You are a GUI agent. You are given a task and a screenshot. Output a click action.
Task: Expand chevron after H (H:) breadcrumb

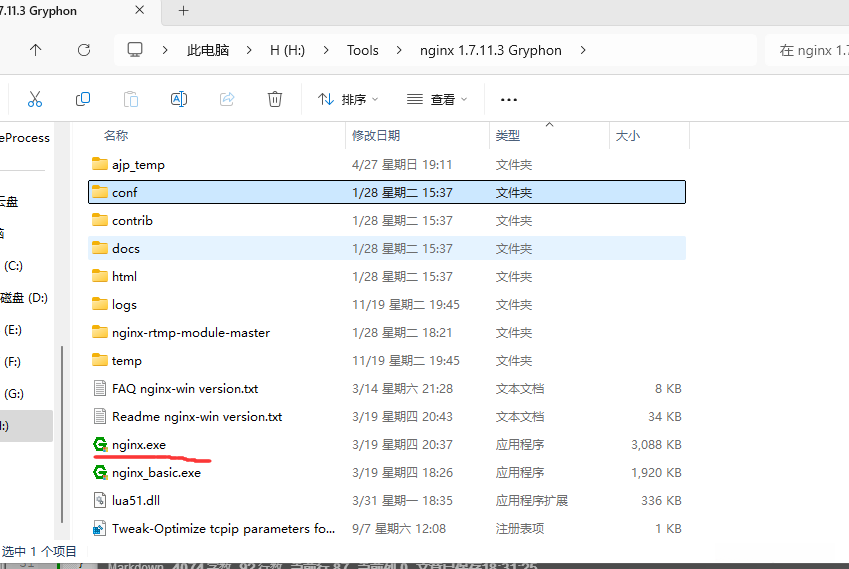(326, 50)
